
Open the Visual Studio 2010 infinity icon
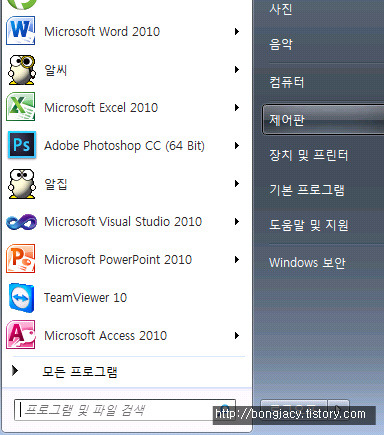pos(21,222)
